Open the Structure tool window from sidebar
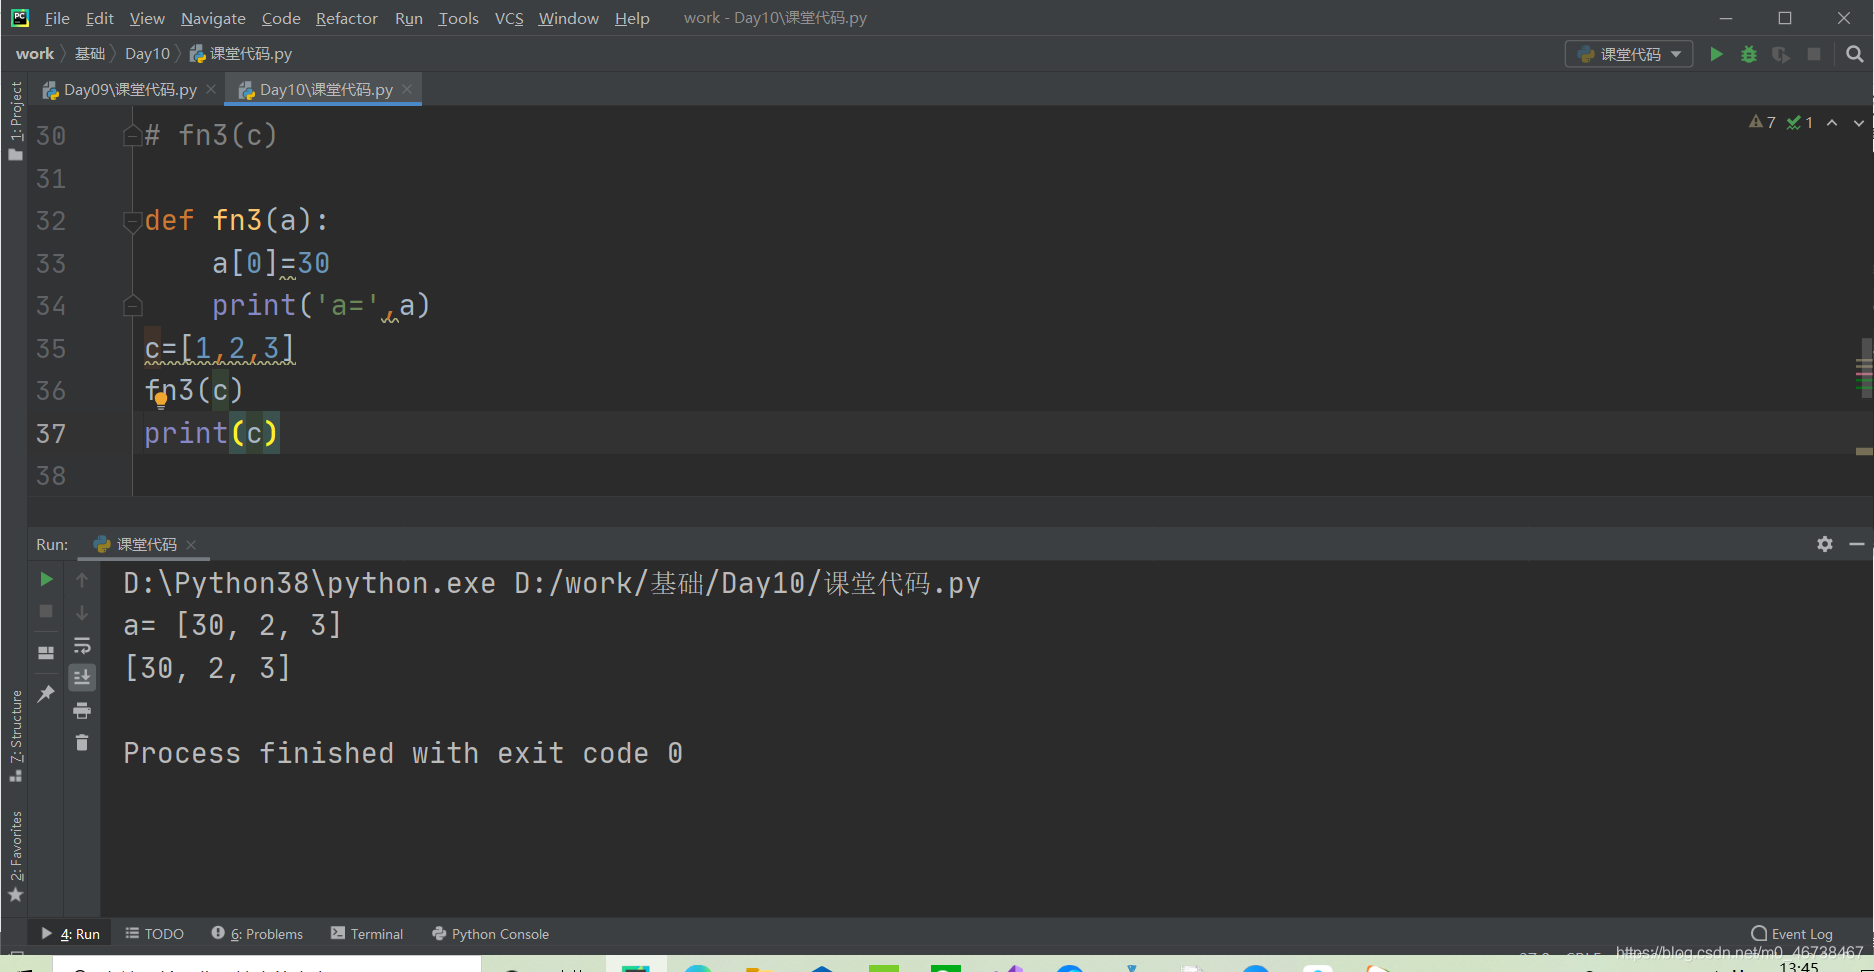The height and width of the screenshot is (972, 1874). pos(15,736)
